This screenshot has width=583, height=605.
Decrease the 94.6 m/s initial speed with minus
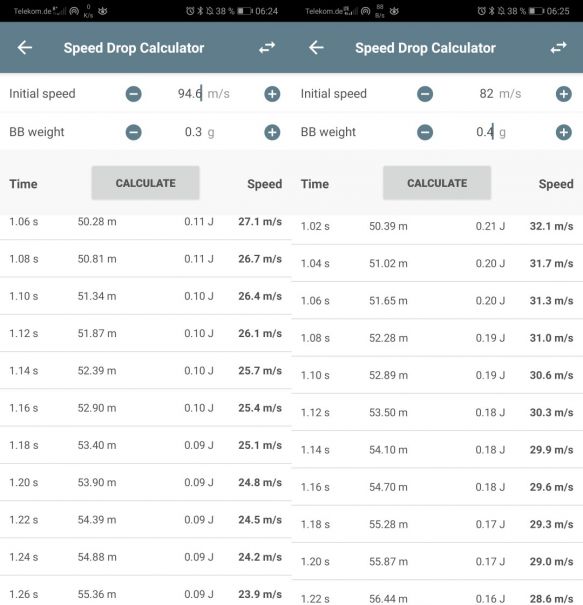[133, 94]
